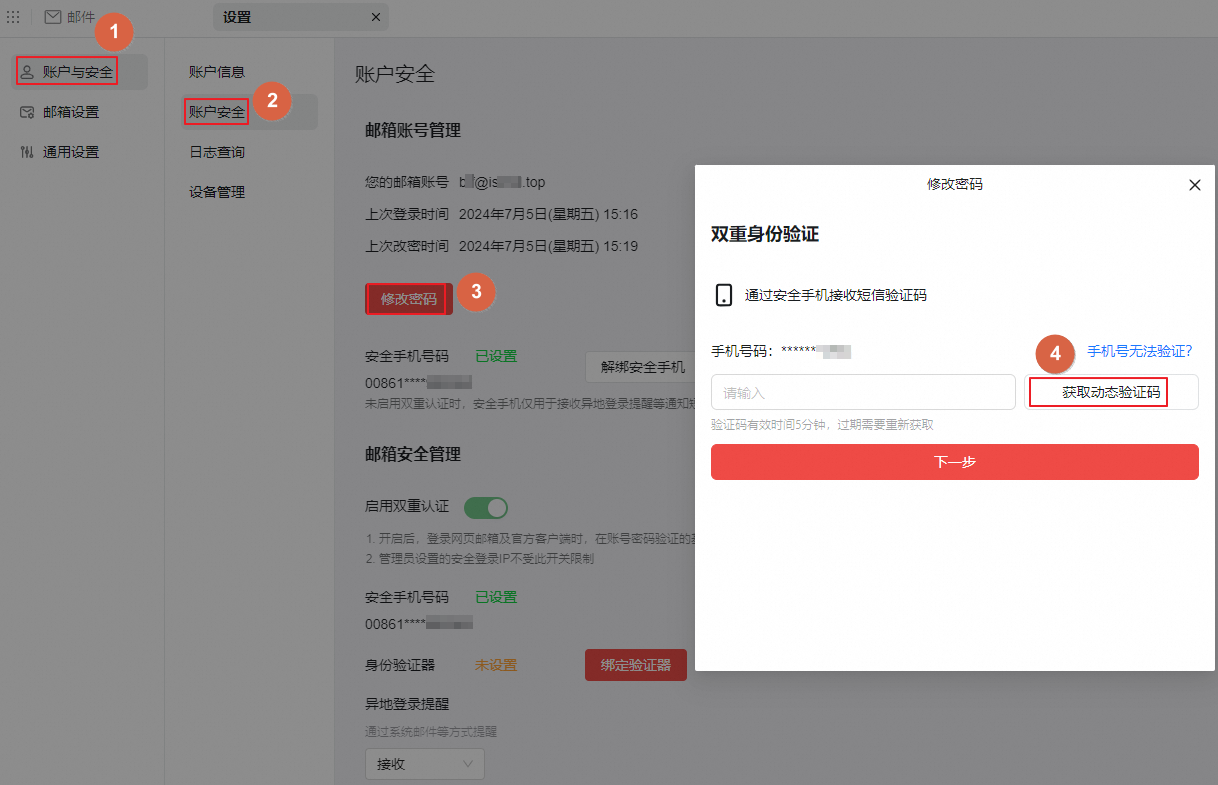Screen dimensions: 1218x785
Task: Click 通过安全手机接收短信验证码 text
Action: [836, 295]
